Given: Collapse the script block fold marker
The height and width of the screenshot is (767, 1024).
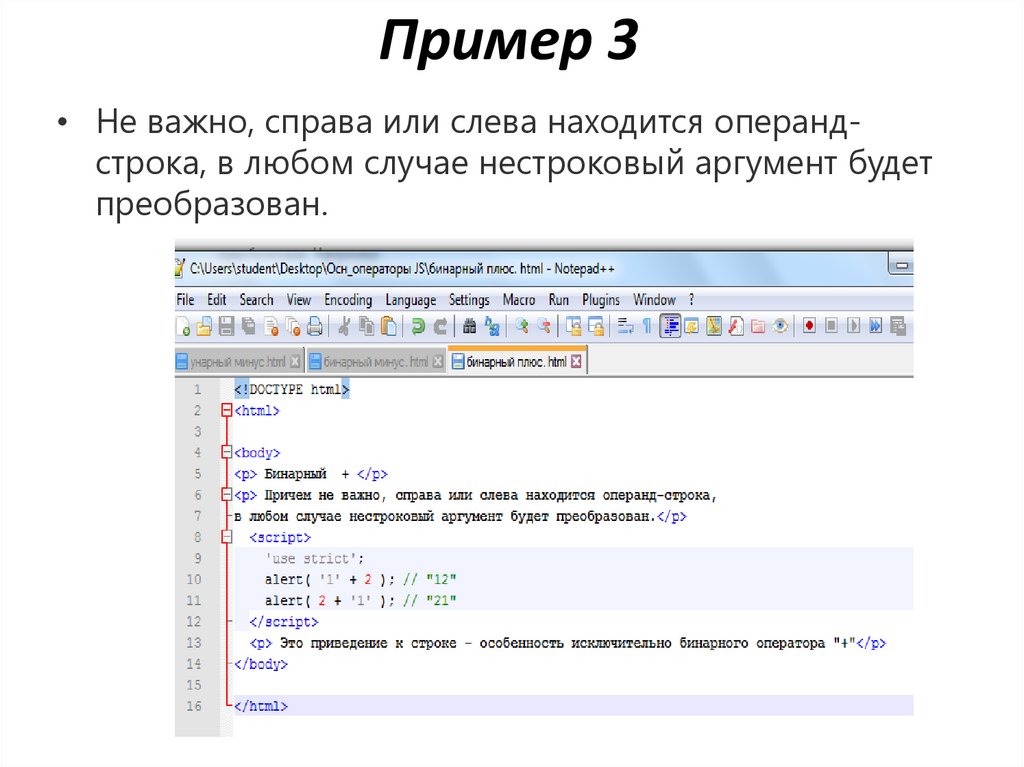Looking at the screenshot, I should coord(227,537).
